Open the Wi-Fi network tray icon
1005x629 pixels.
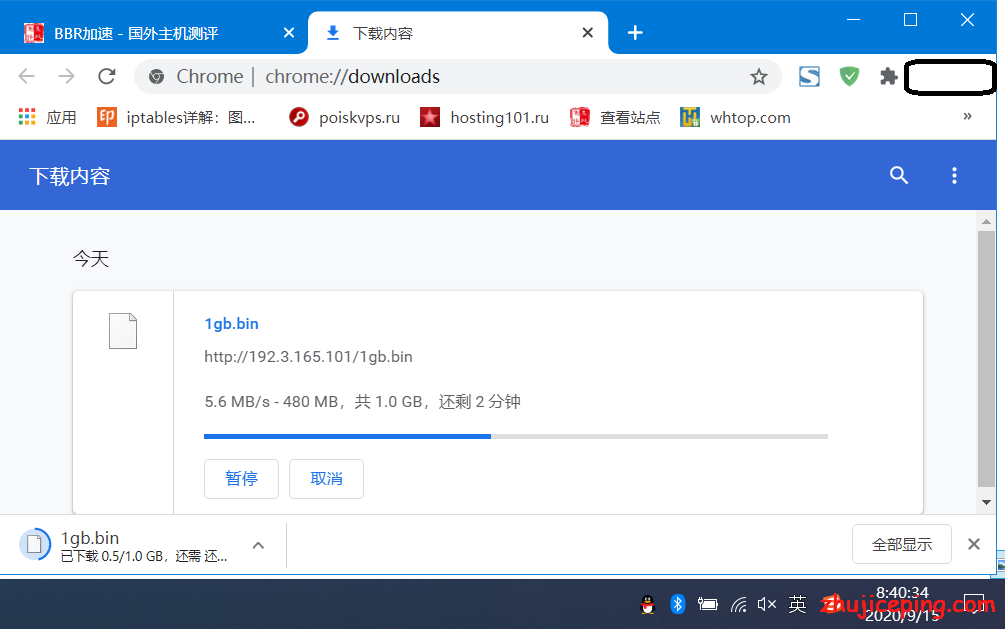[x=738, y=604]
